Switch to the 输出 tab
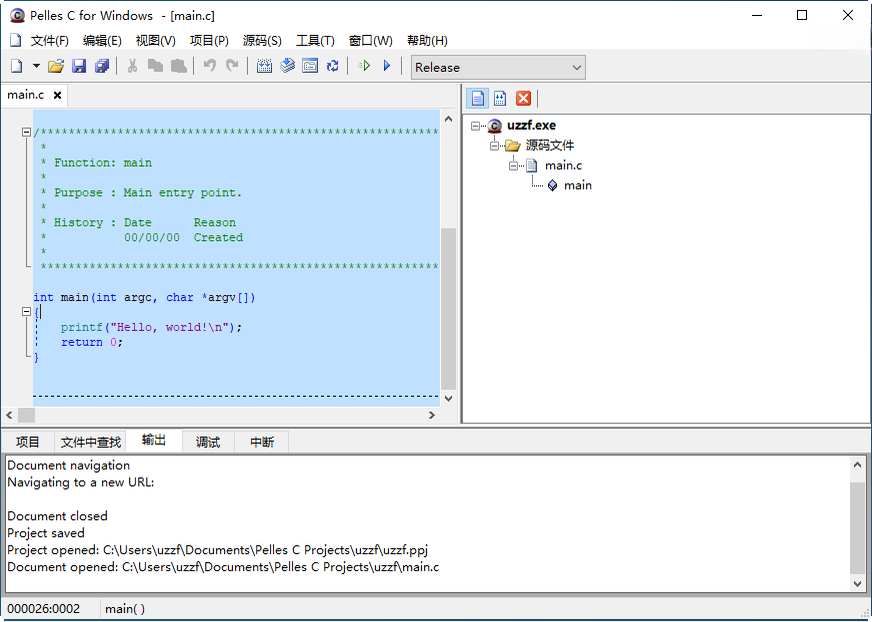872x622 pixels. tap(154, 441)
